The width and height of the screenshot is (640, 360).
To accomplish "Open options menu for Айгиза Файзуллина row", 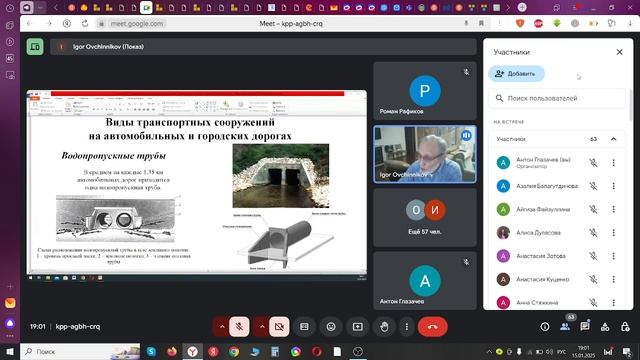I will [x=613, y=209].
